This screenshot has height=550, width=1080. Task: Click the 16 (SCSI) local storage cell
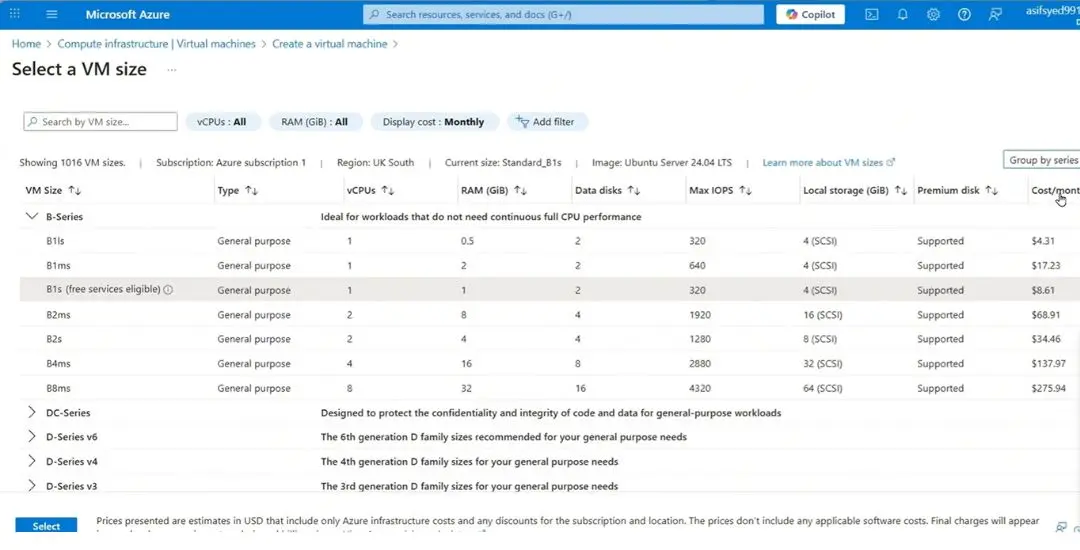[822, 315]
